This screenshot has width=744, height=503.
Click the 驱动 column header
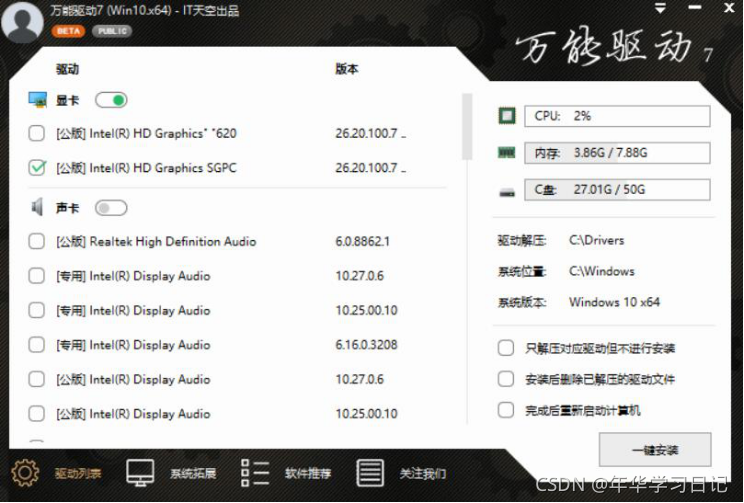[x=67, y=69]
